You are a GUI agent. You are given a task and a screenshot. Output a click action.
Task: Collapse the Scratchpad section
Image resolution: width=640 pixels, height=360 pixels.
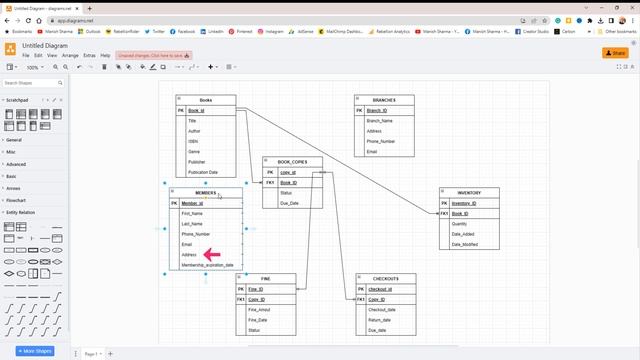[16, 100]
